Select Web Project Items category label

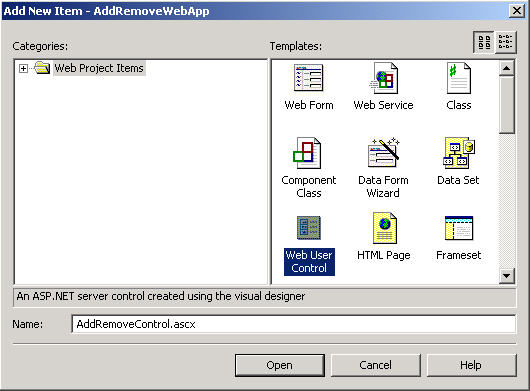(99, 68)
